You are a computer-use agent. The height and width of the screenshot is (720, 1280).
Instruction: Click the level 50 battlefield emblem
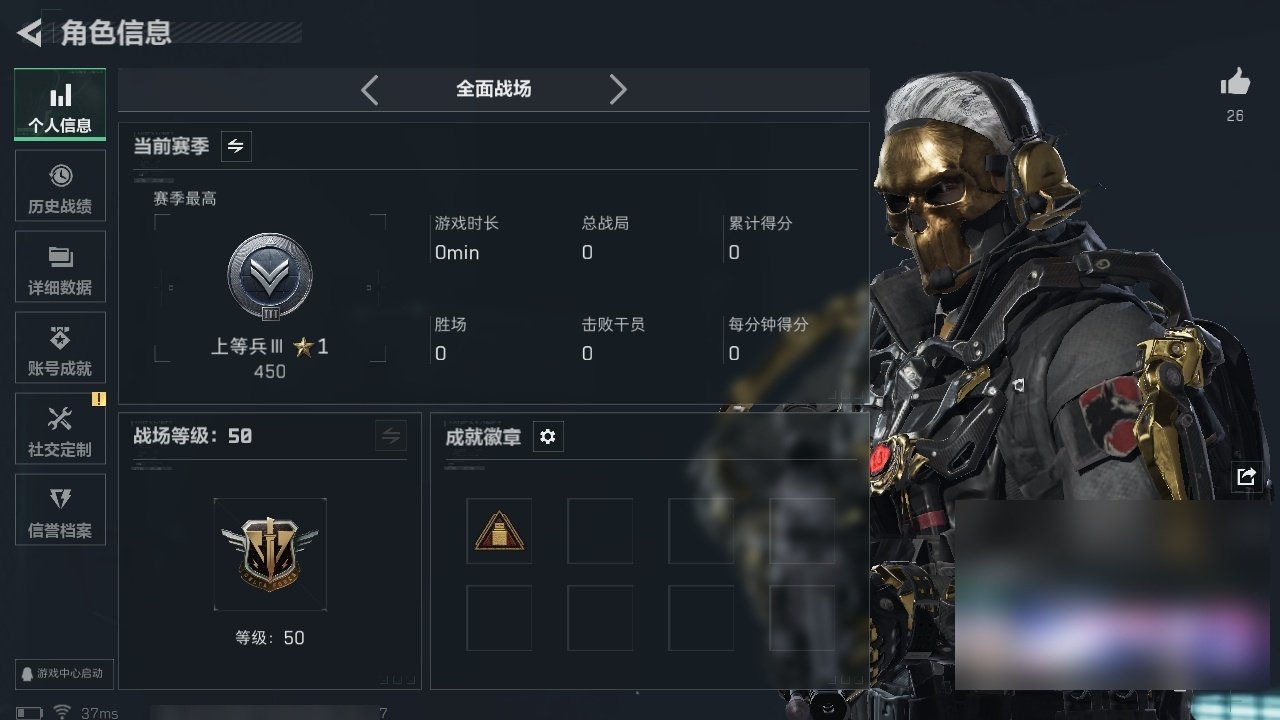pos(270,554)
